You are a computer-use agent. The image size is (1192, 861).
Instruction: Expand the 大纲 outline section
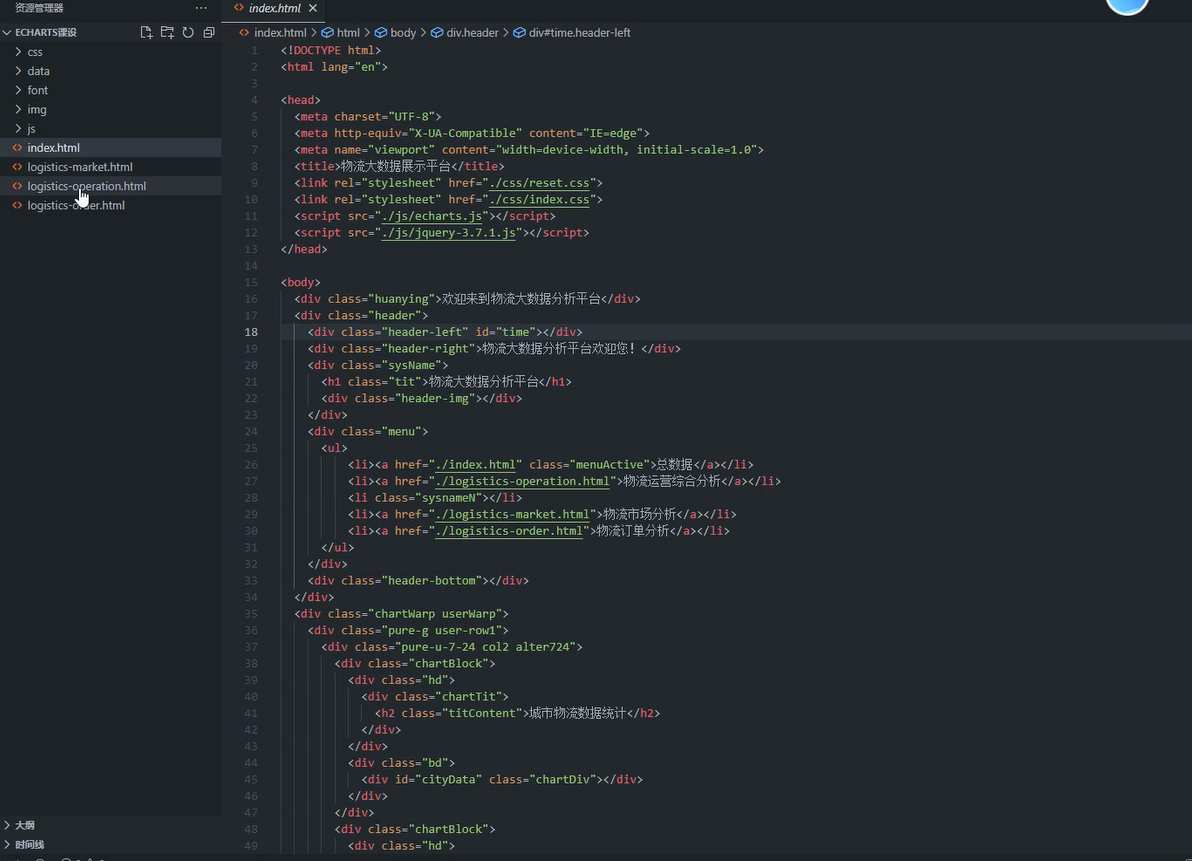point(24,825)
